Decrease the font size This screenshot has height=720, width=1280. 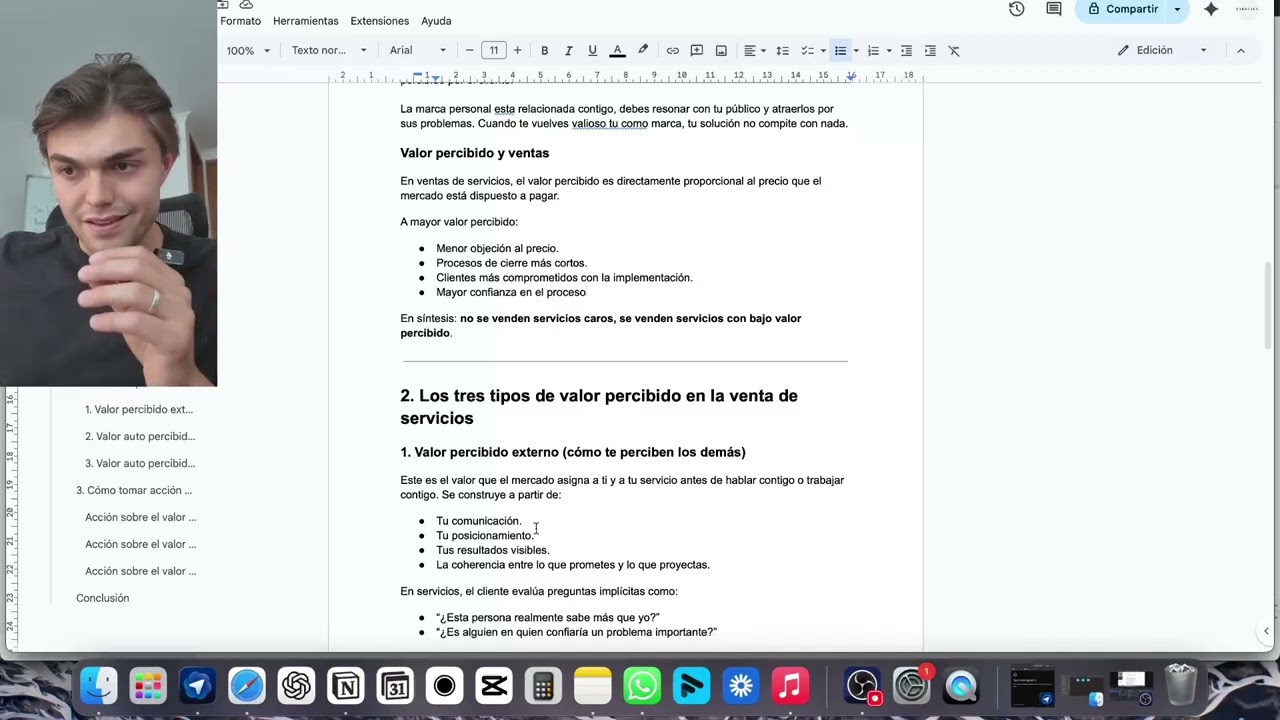[469, 51]
